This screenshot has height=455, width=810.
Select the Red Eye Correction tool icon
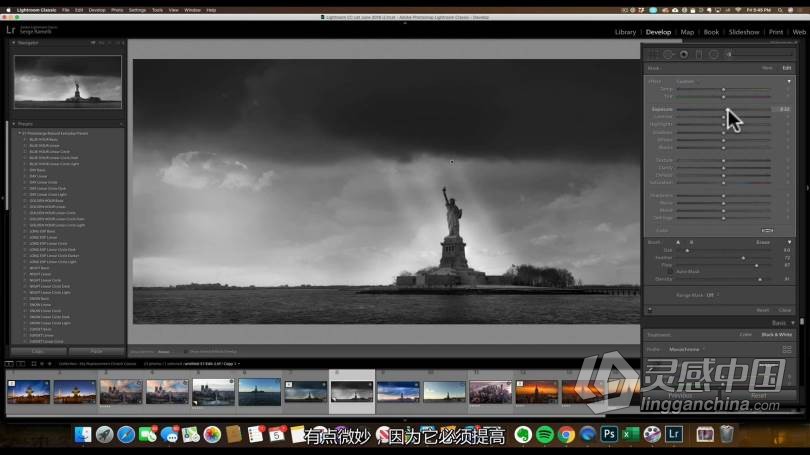(684, 54)
